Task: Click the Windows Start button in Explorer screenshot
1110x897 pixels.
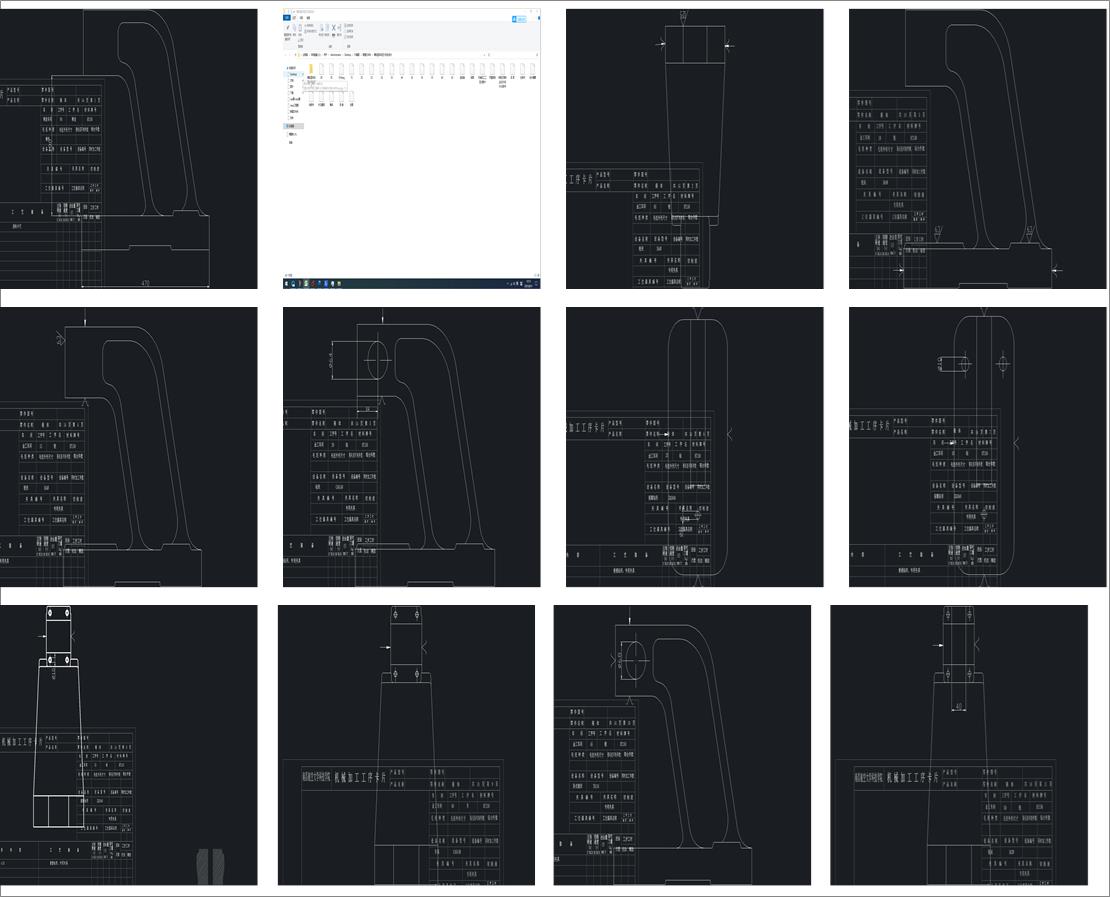Action: tap(286, 284)
